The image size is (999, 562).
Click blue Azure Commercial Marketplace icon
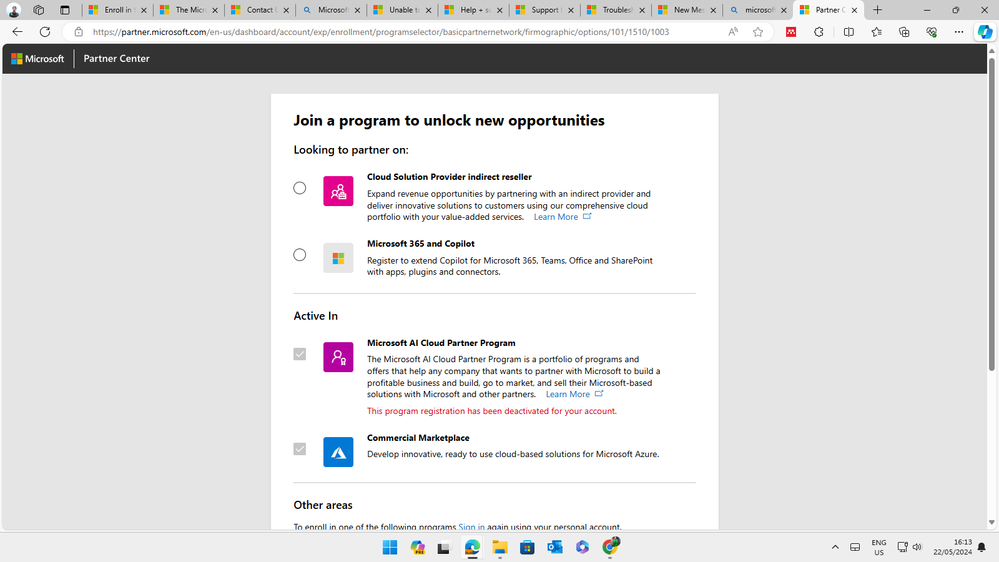338,452
